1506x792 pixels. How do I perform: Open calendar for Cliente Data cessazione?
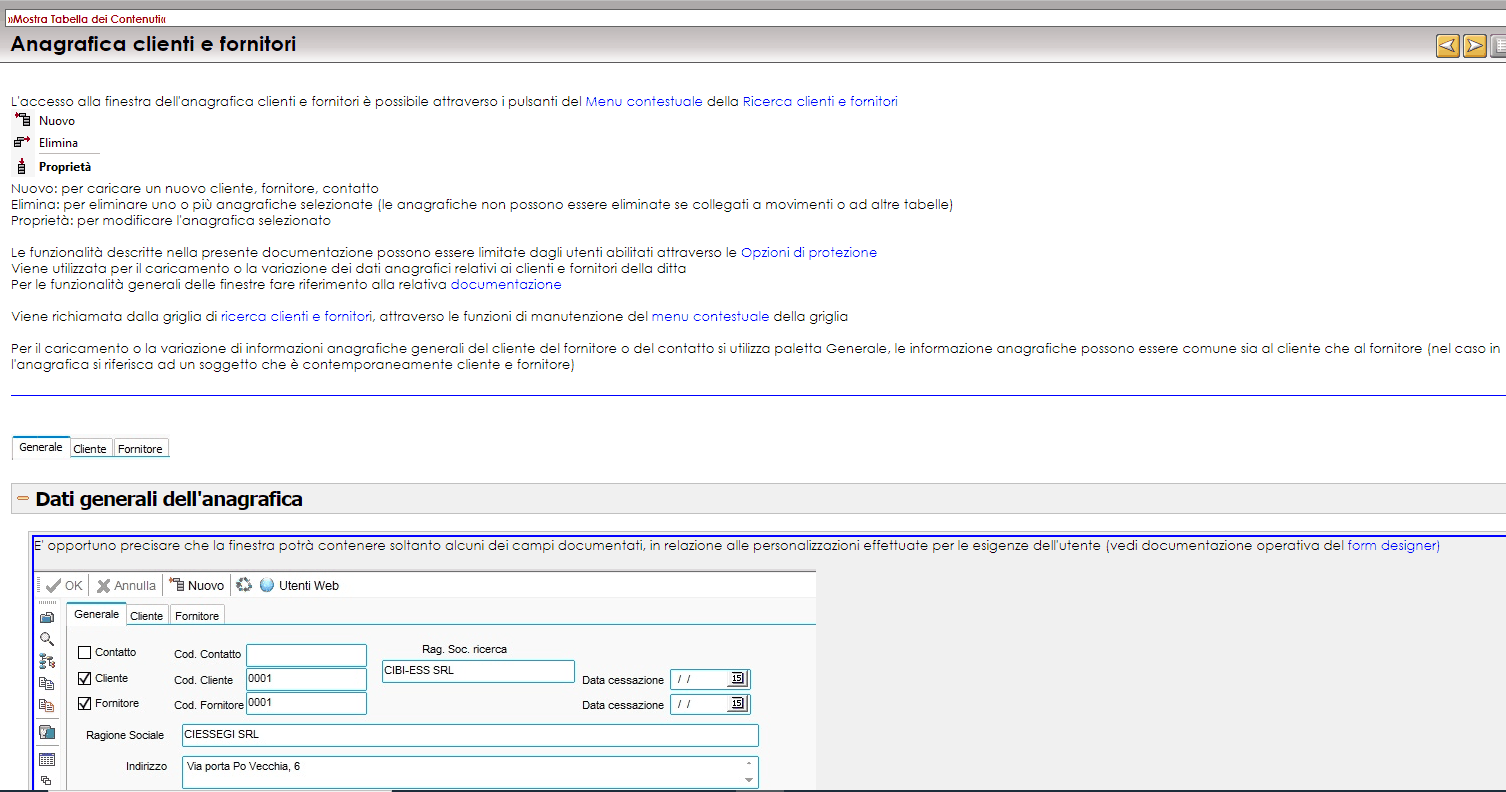738,679
